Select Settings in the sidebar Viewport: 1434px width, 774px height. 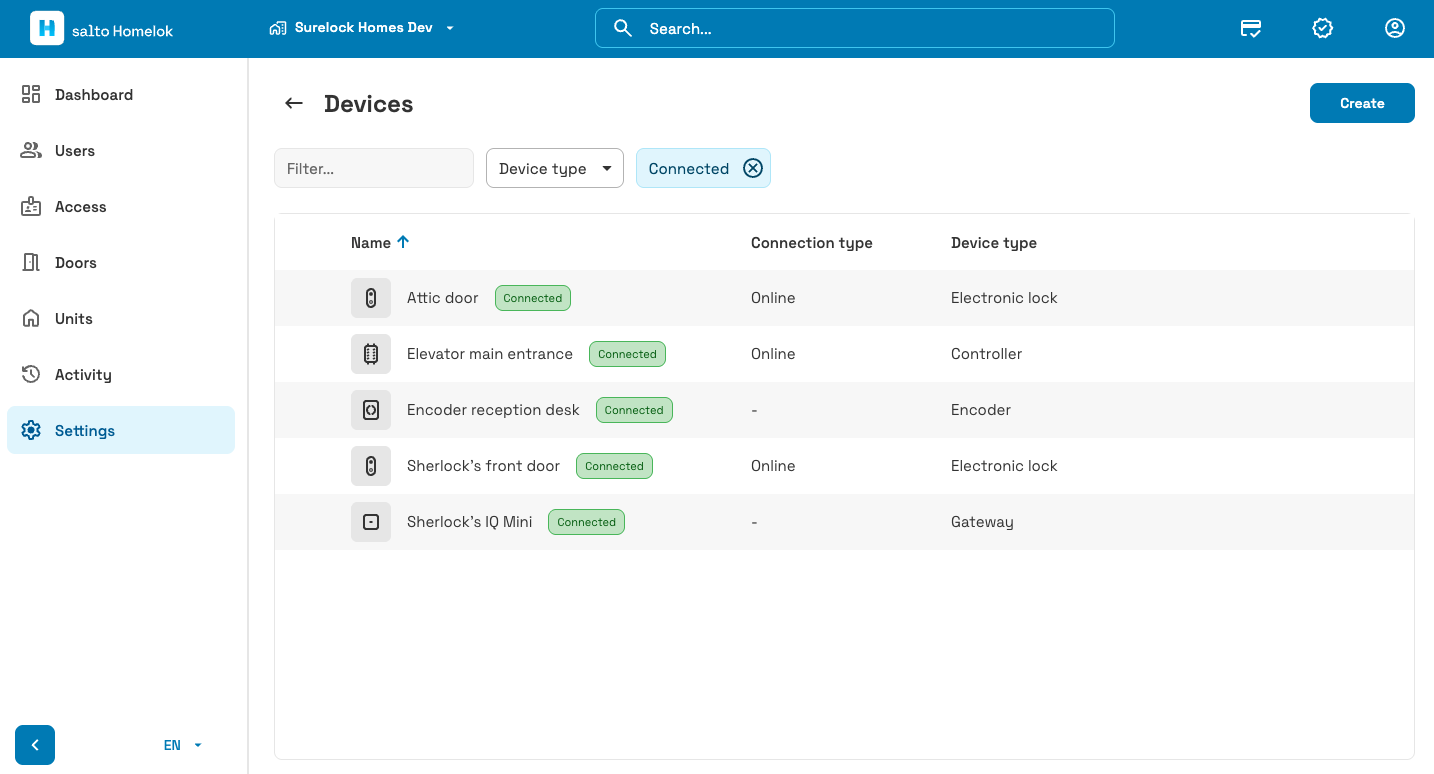click(x=121, y=431)
